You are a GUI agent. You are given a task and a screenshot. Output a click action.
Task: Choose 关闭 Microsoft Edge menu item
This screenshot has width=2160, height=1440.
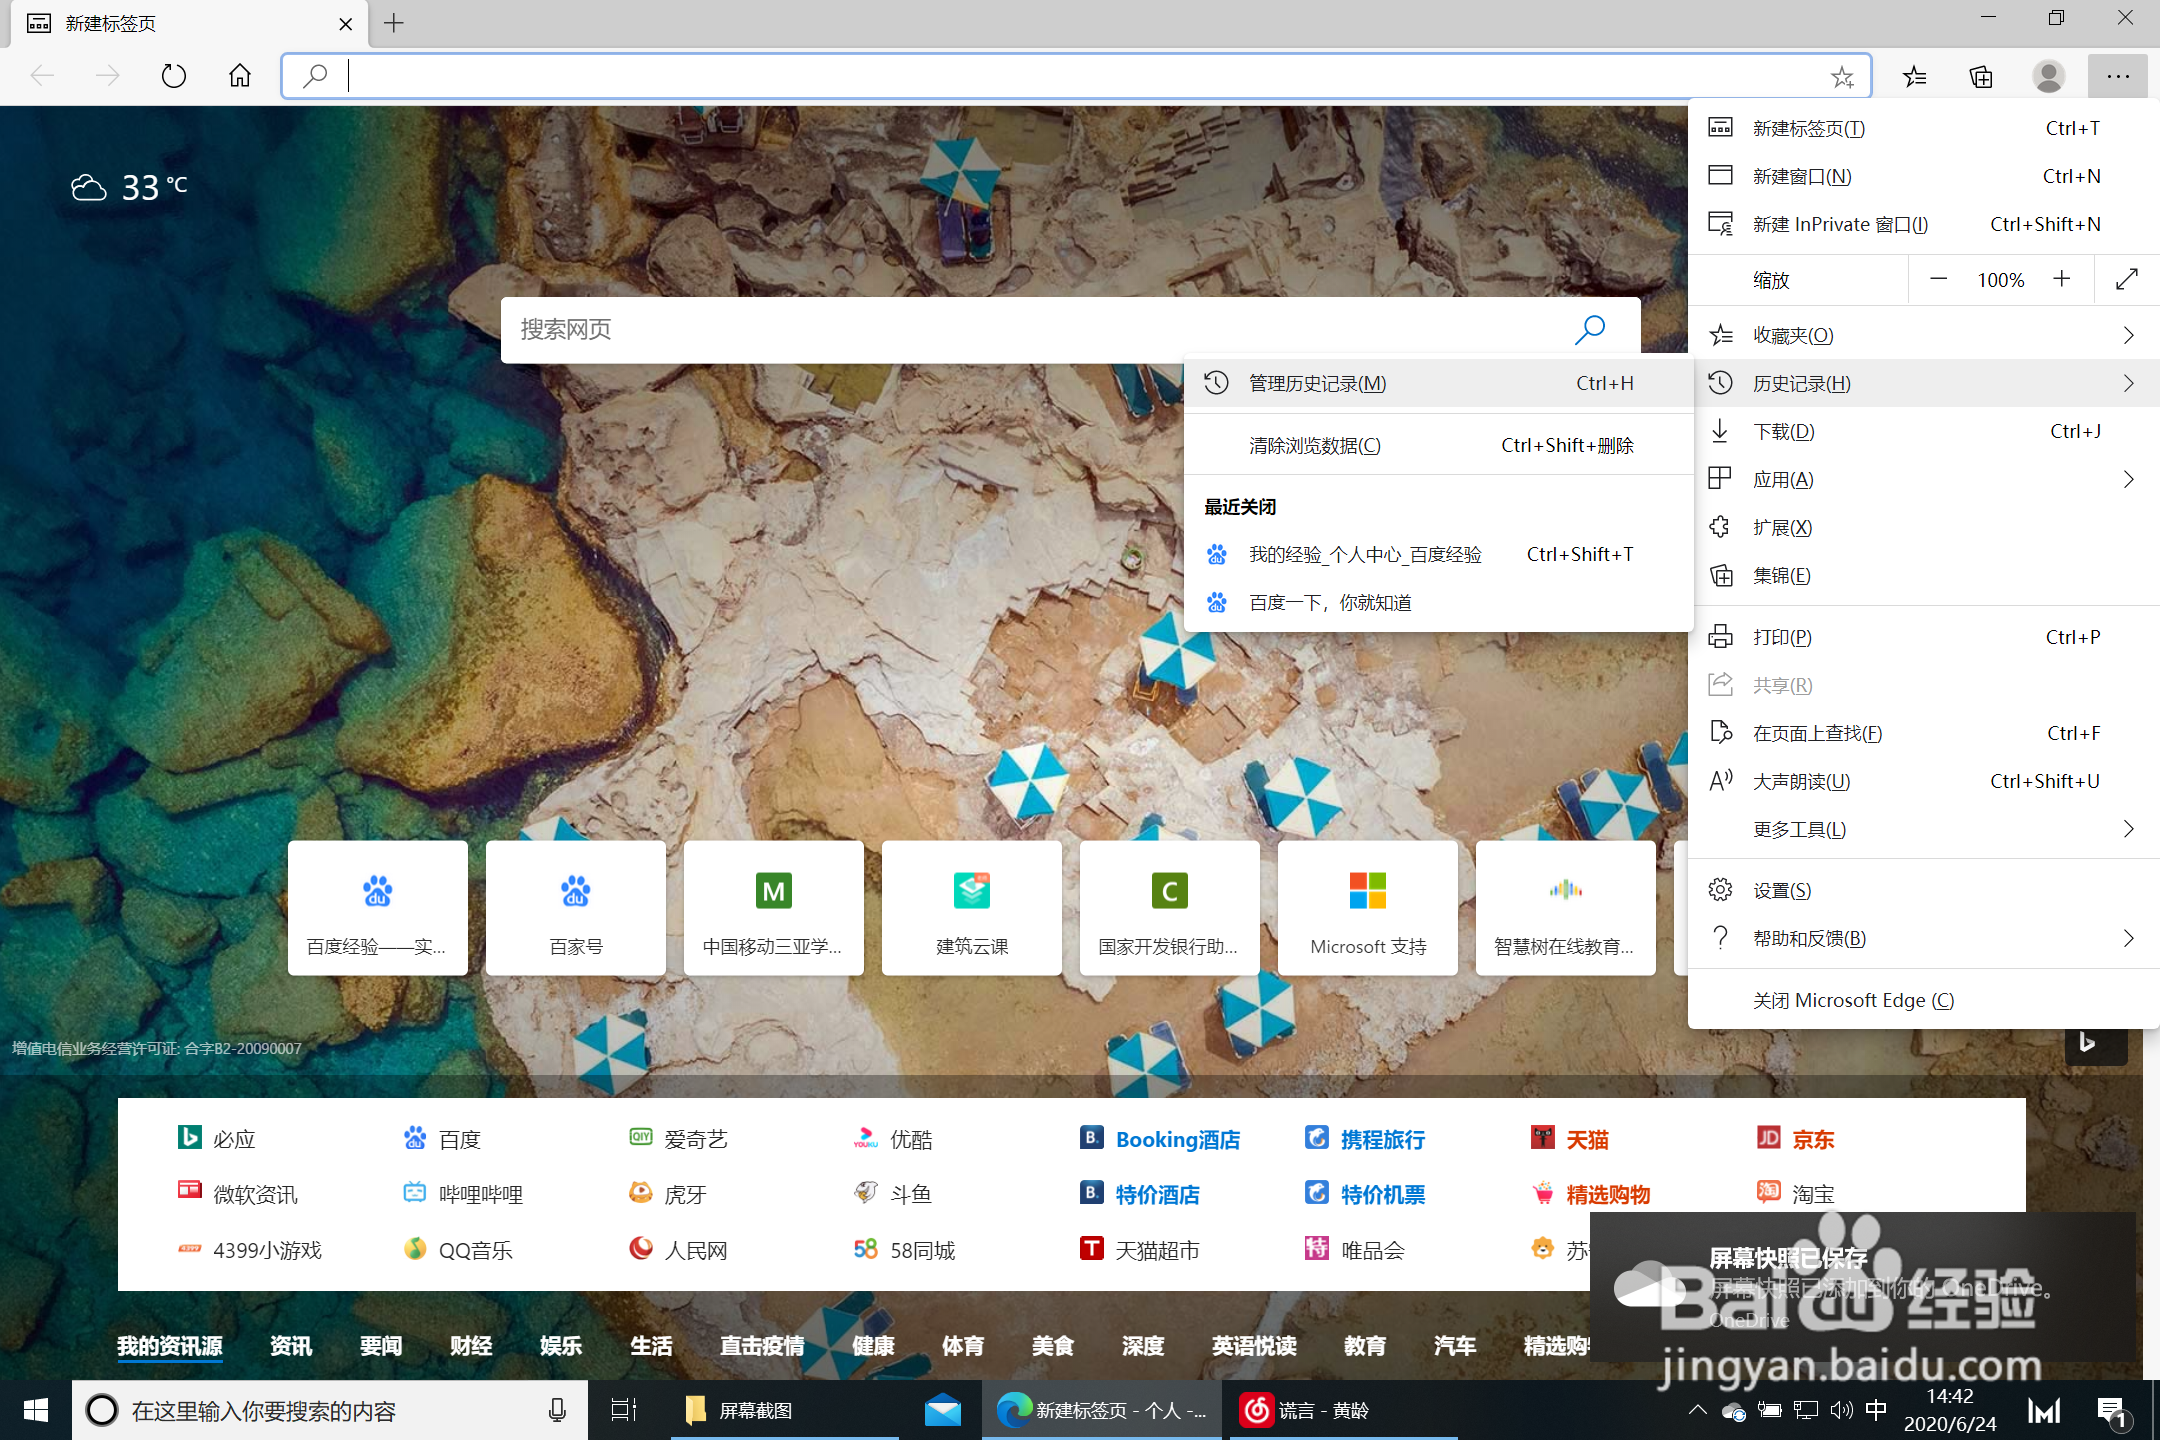tap(1924, 1000)
